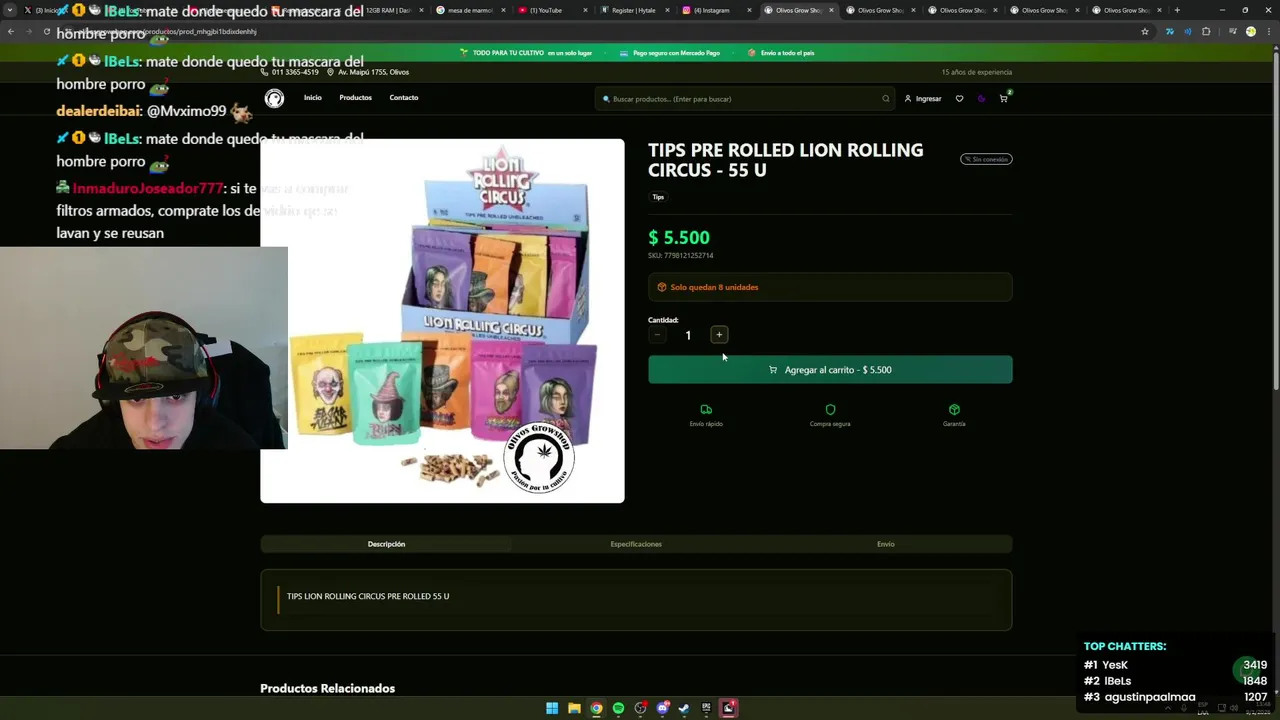Switch to the Especificaciones tab
This screenshot has width=1280, height=720.
636,544
